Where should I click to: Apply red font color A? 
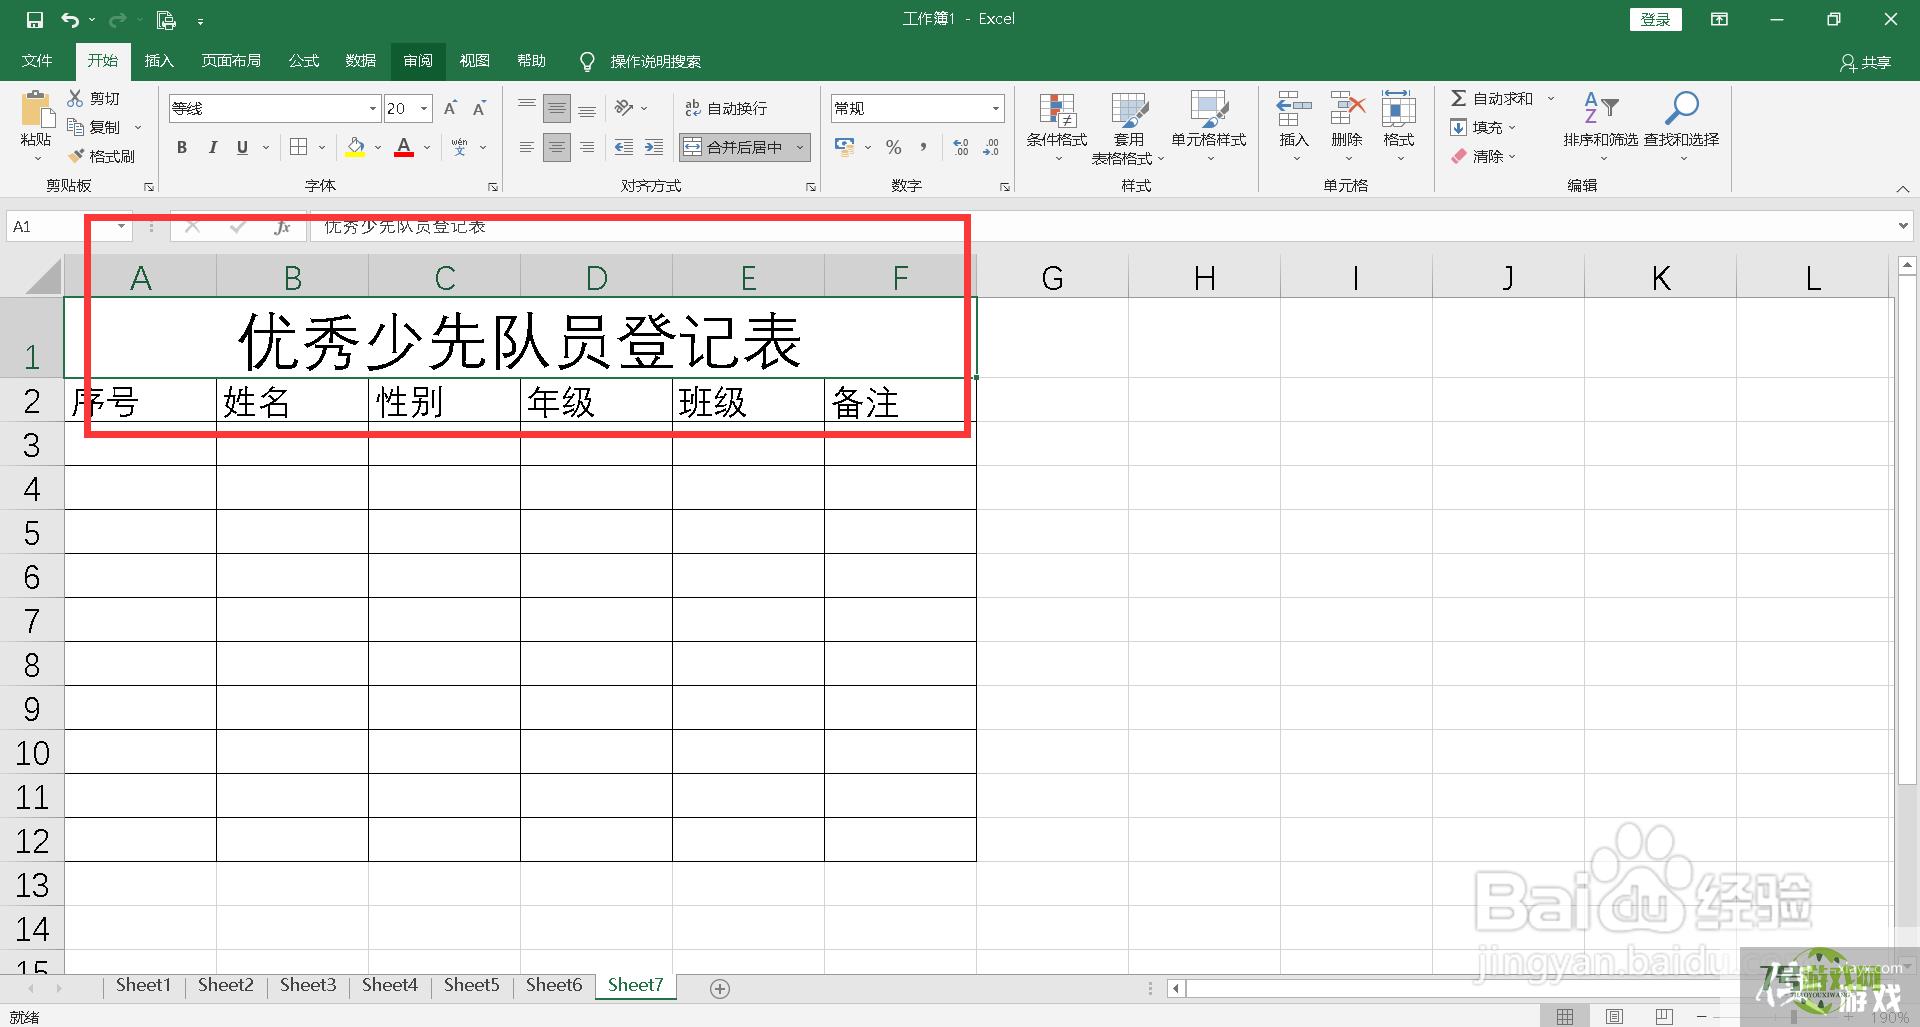(404, 147)
